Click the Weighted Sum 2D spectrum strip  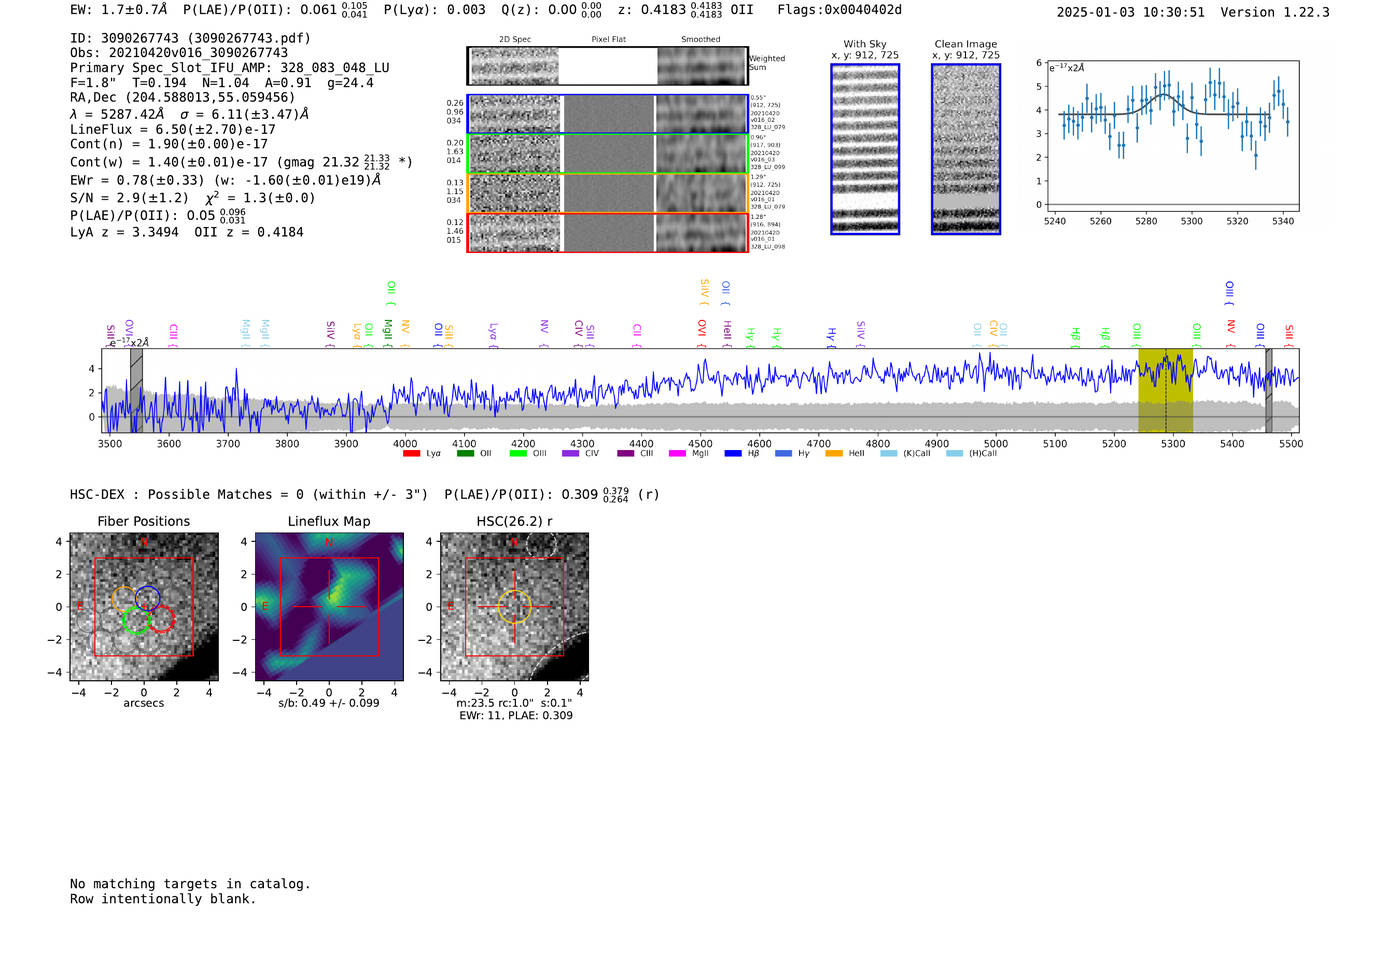[x=607, y=66]
